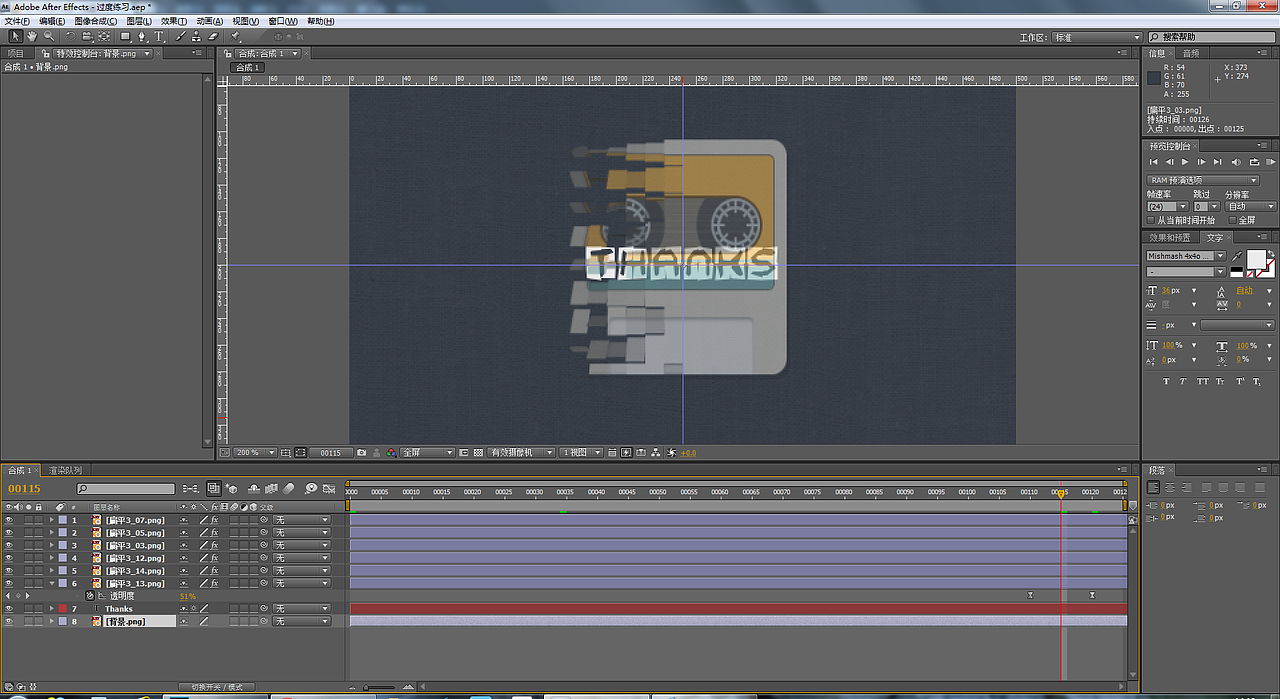This screenshot has height=699, width=1280.
Task: Switch to the 音频 tab
Action: (x=1191, y=53)
